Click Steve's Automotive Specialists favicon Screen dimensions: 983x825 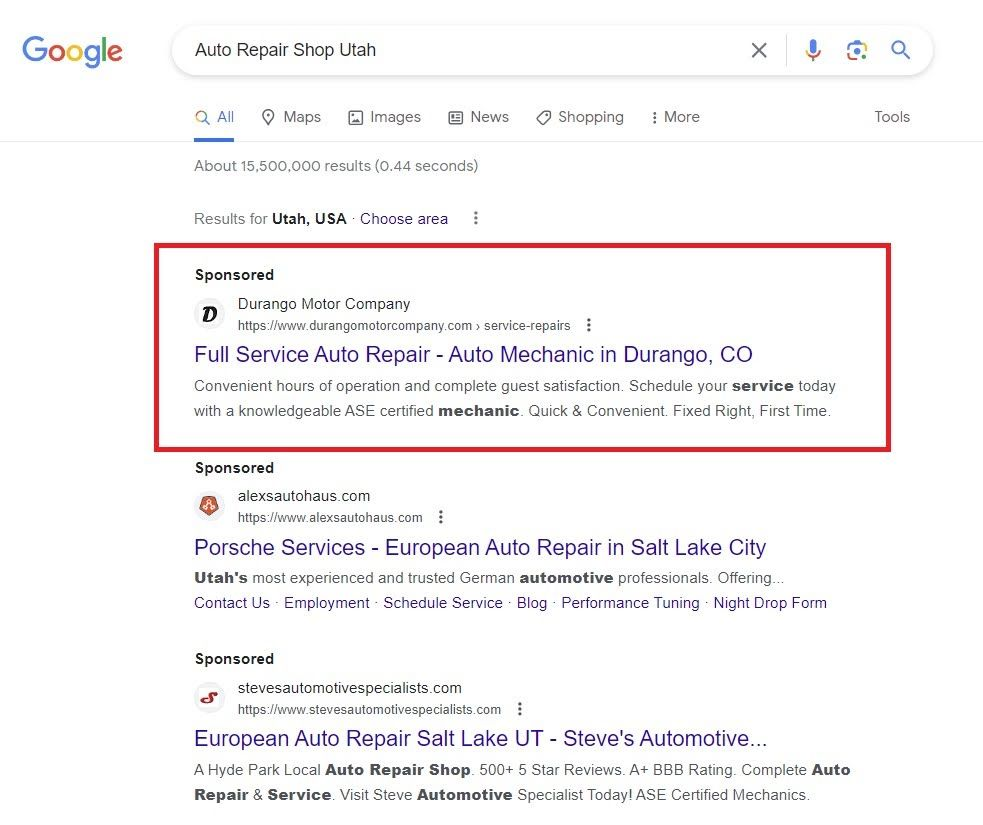(x=209, y=698)
